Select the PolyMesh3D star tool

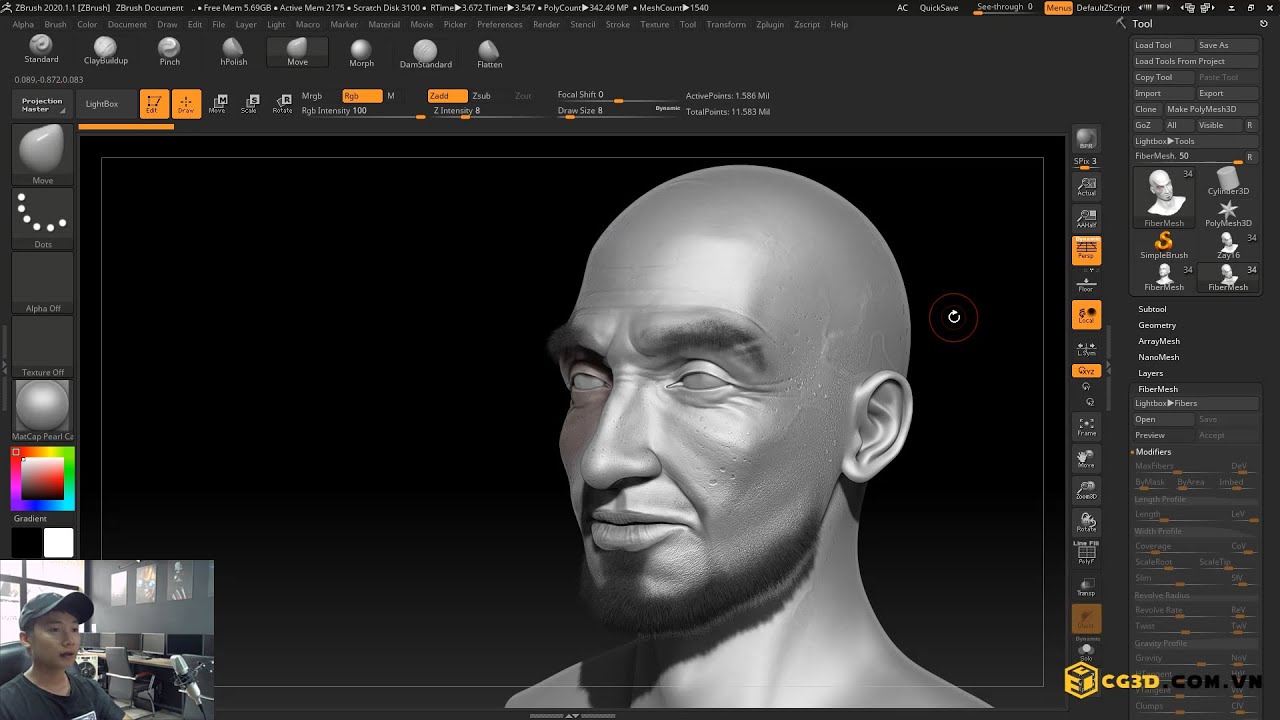[1227, 214]
